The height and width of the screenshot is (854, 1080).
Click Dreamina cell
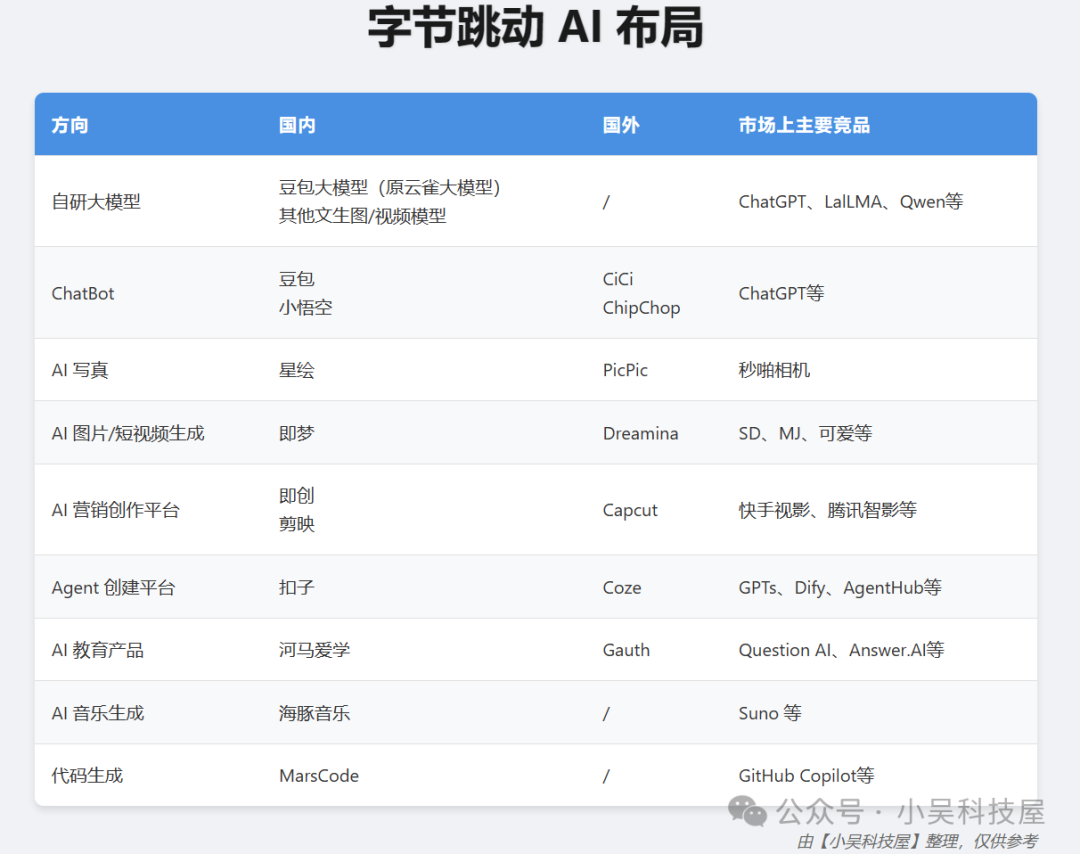[x=641, y=433]
